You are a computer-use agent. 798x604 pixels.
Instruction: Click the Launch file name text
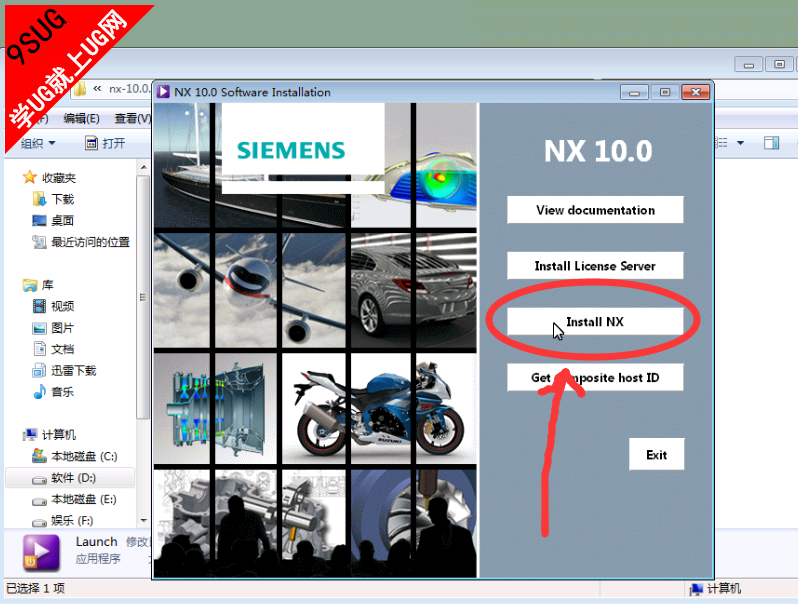click(96, 542)
